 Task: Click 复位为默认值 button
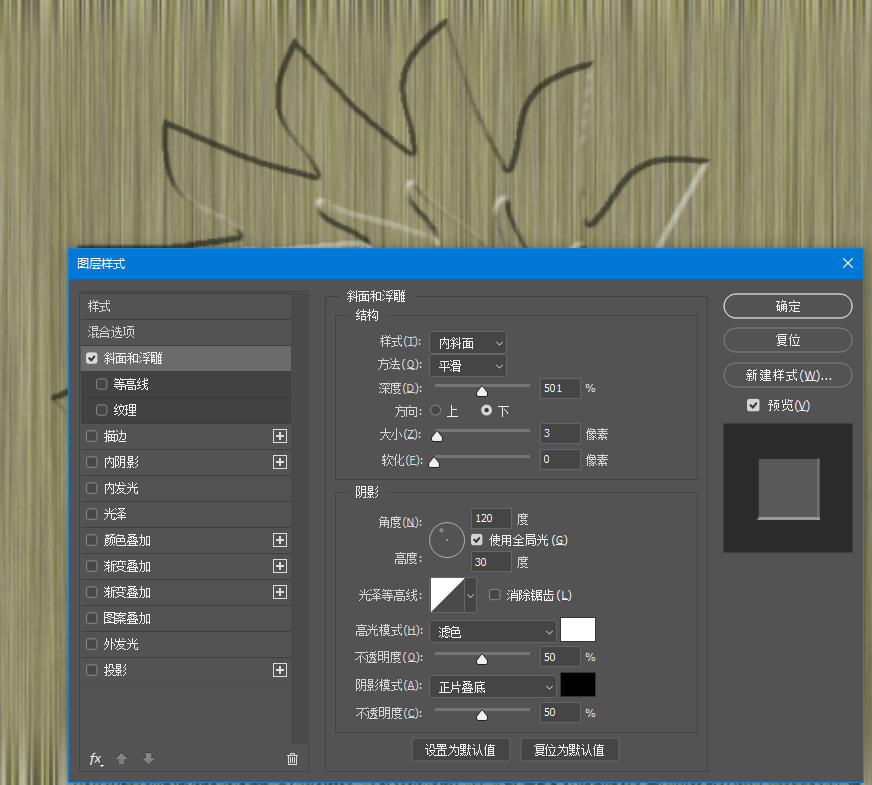click(x=569, y=750)
